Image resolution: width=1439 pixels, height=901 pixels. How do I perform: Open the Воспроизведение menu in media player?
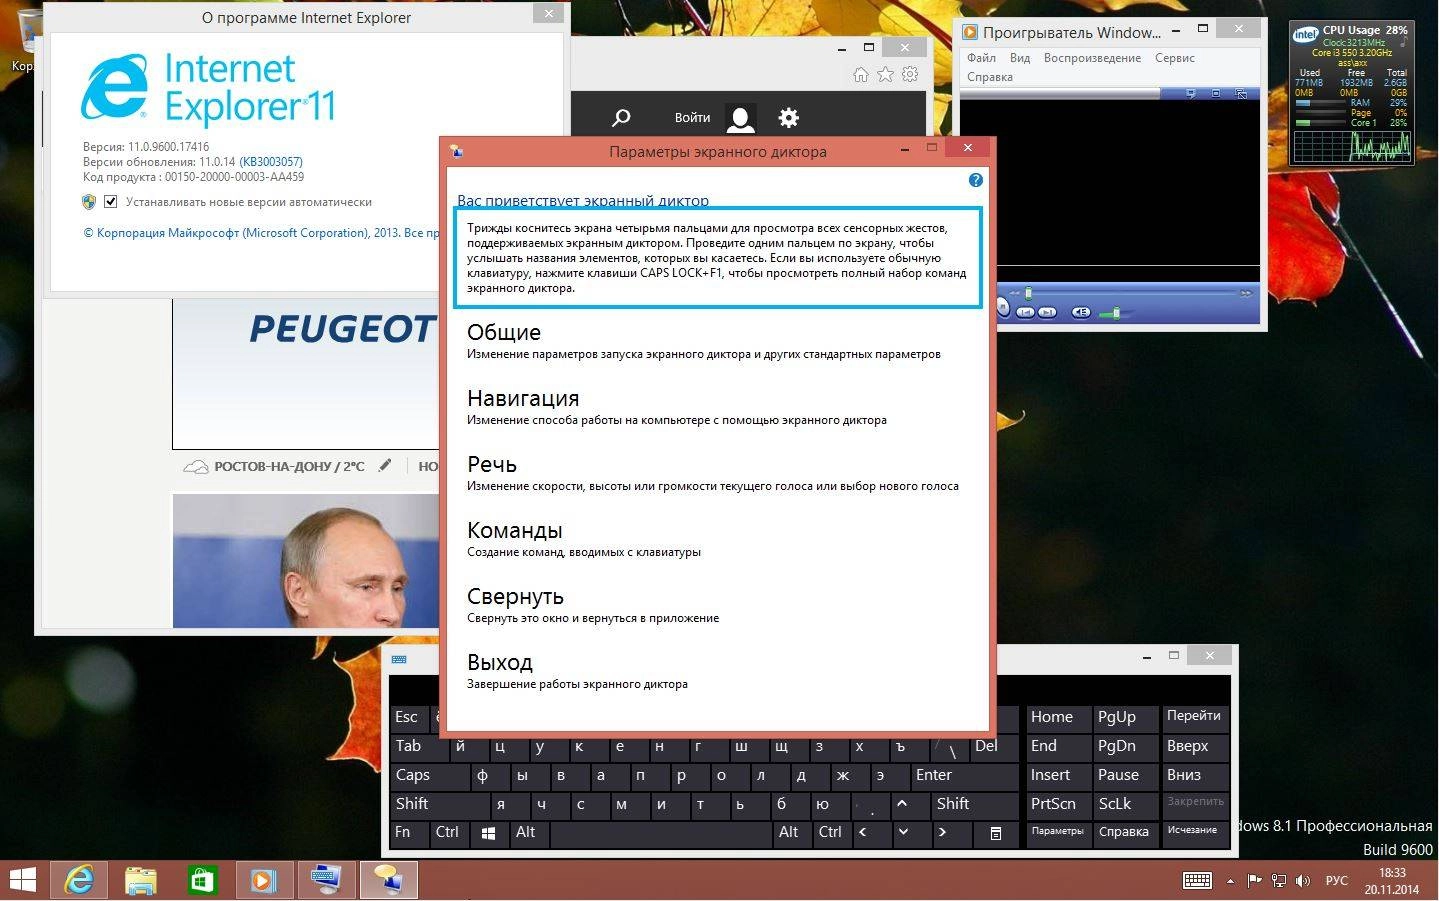pyautogui.click(x=1092, y=58)
